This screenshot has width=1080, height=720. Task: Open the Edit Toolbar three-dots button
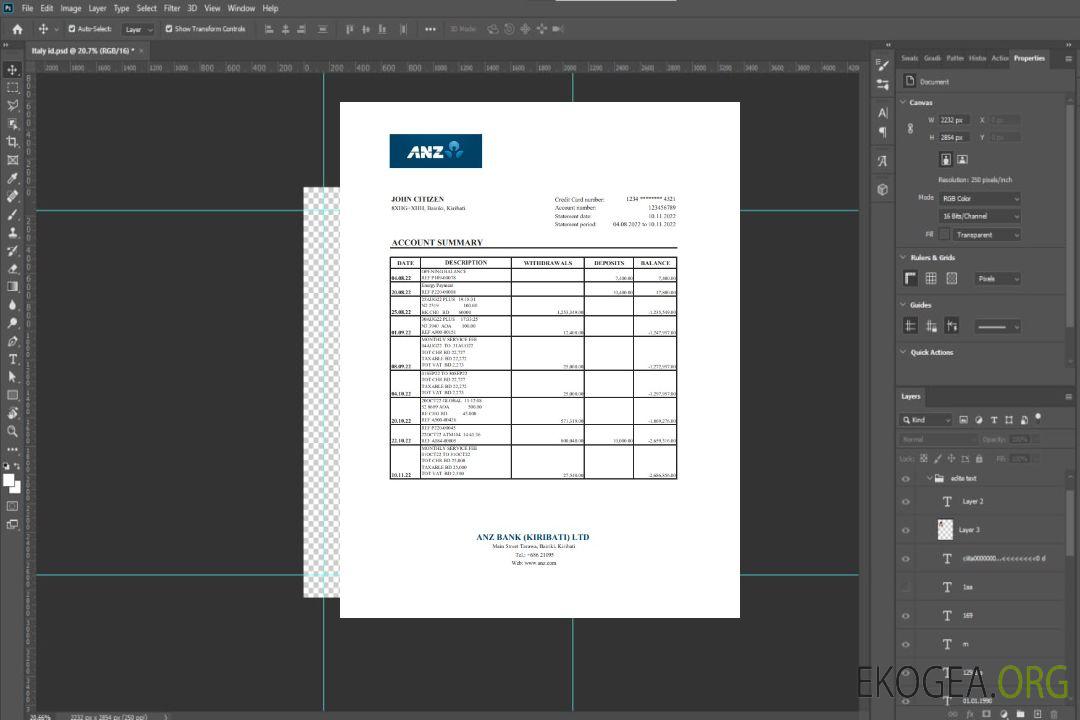coord(12,449)
